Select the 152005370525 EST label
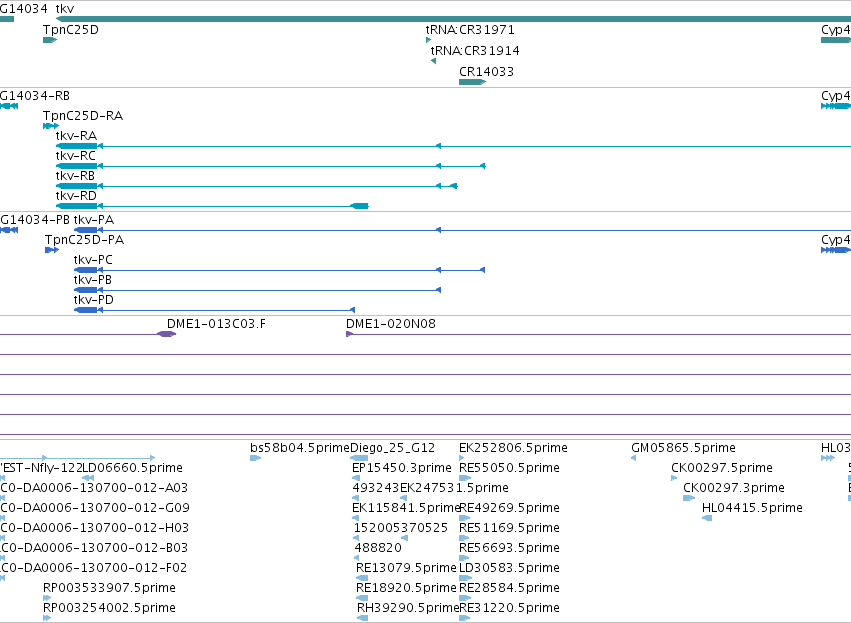 click(x=401, y=528)
